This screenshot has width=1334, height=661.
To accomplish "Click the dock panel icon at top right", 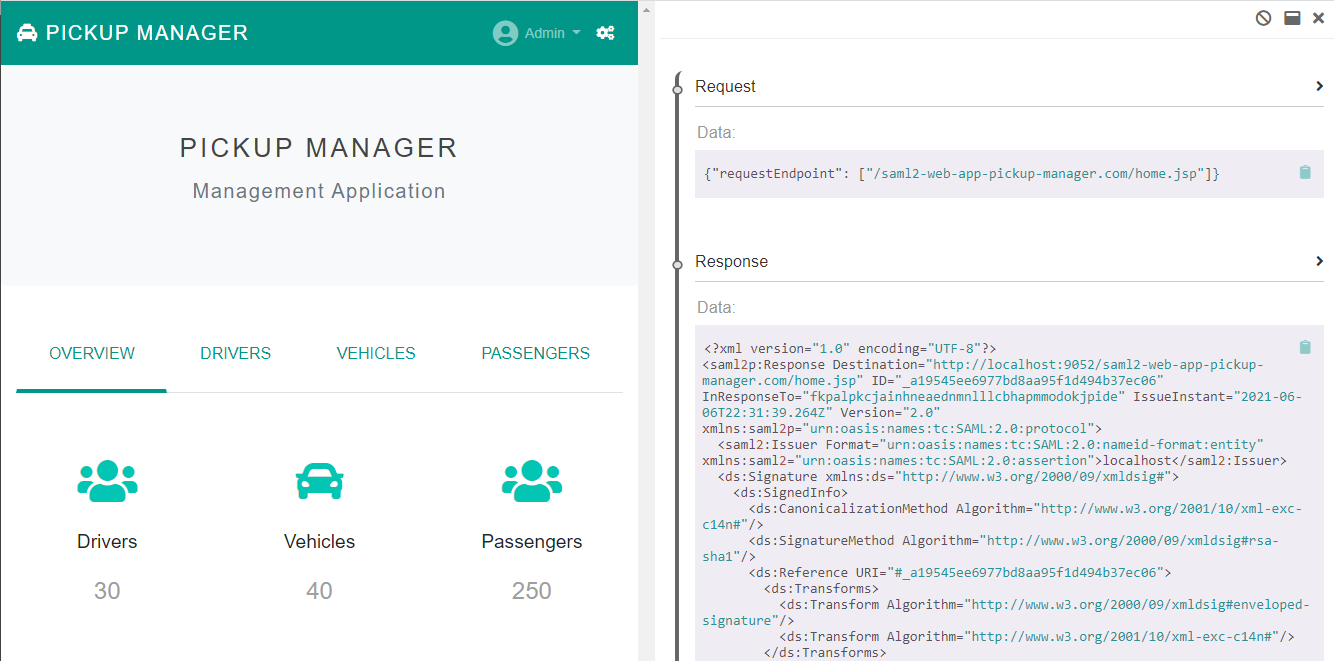I will pyautogui.click(x=1292, y=18).
